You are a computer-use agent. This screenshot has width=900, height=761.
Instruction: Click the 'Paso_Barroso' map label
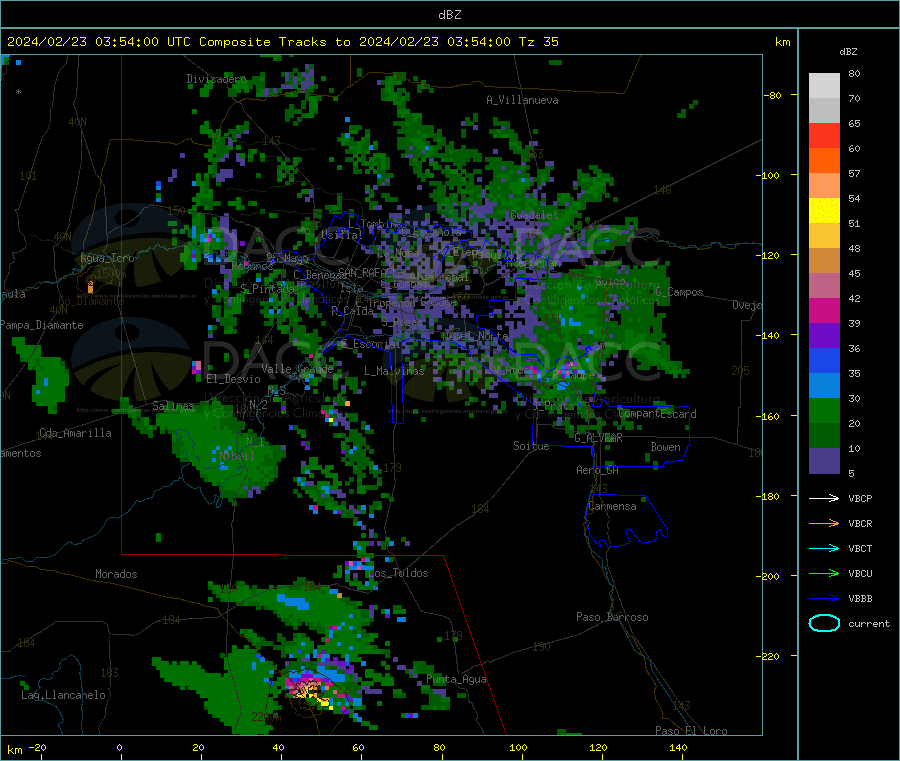612,617
